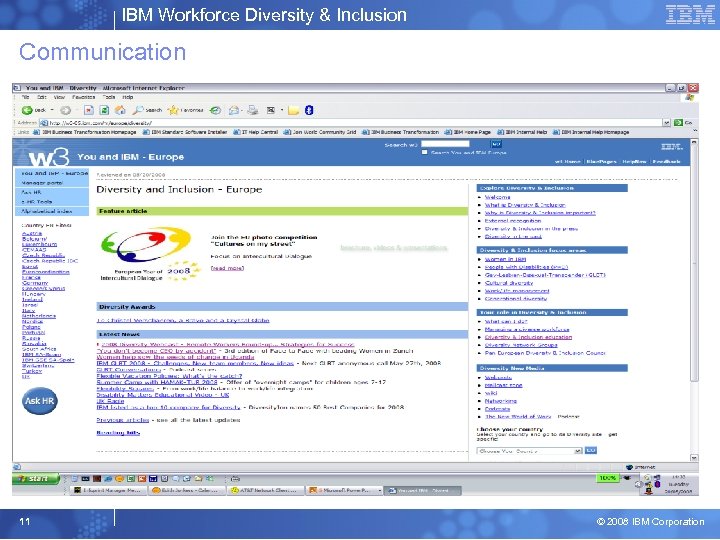Open Choose Your Country combo box
Viewport: 720px width, 540px height.
pyautogui.click(x=529, y=451)
